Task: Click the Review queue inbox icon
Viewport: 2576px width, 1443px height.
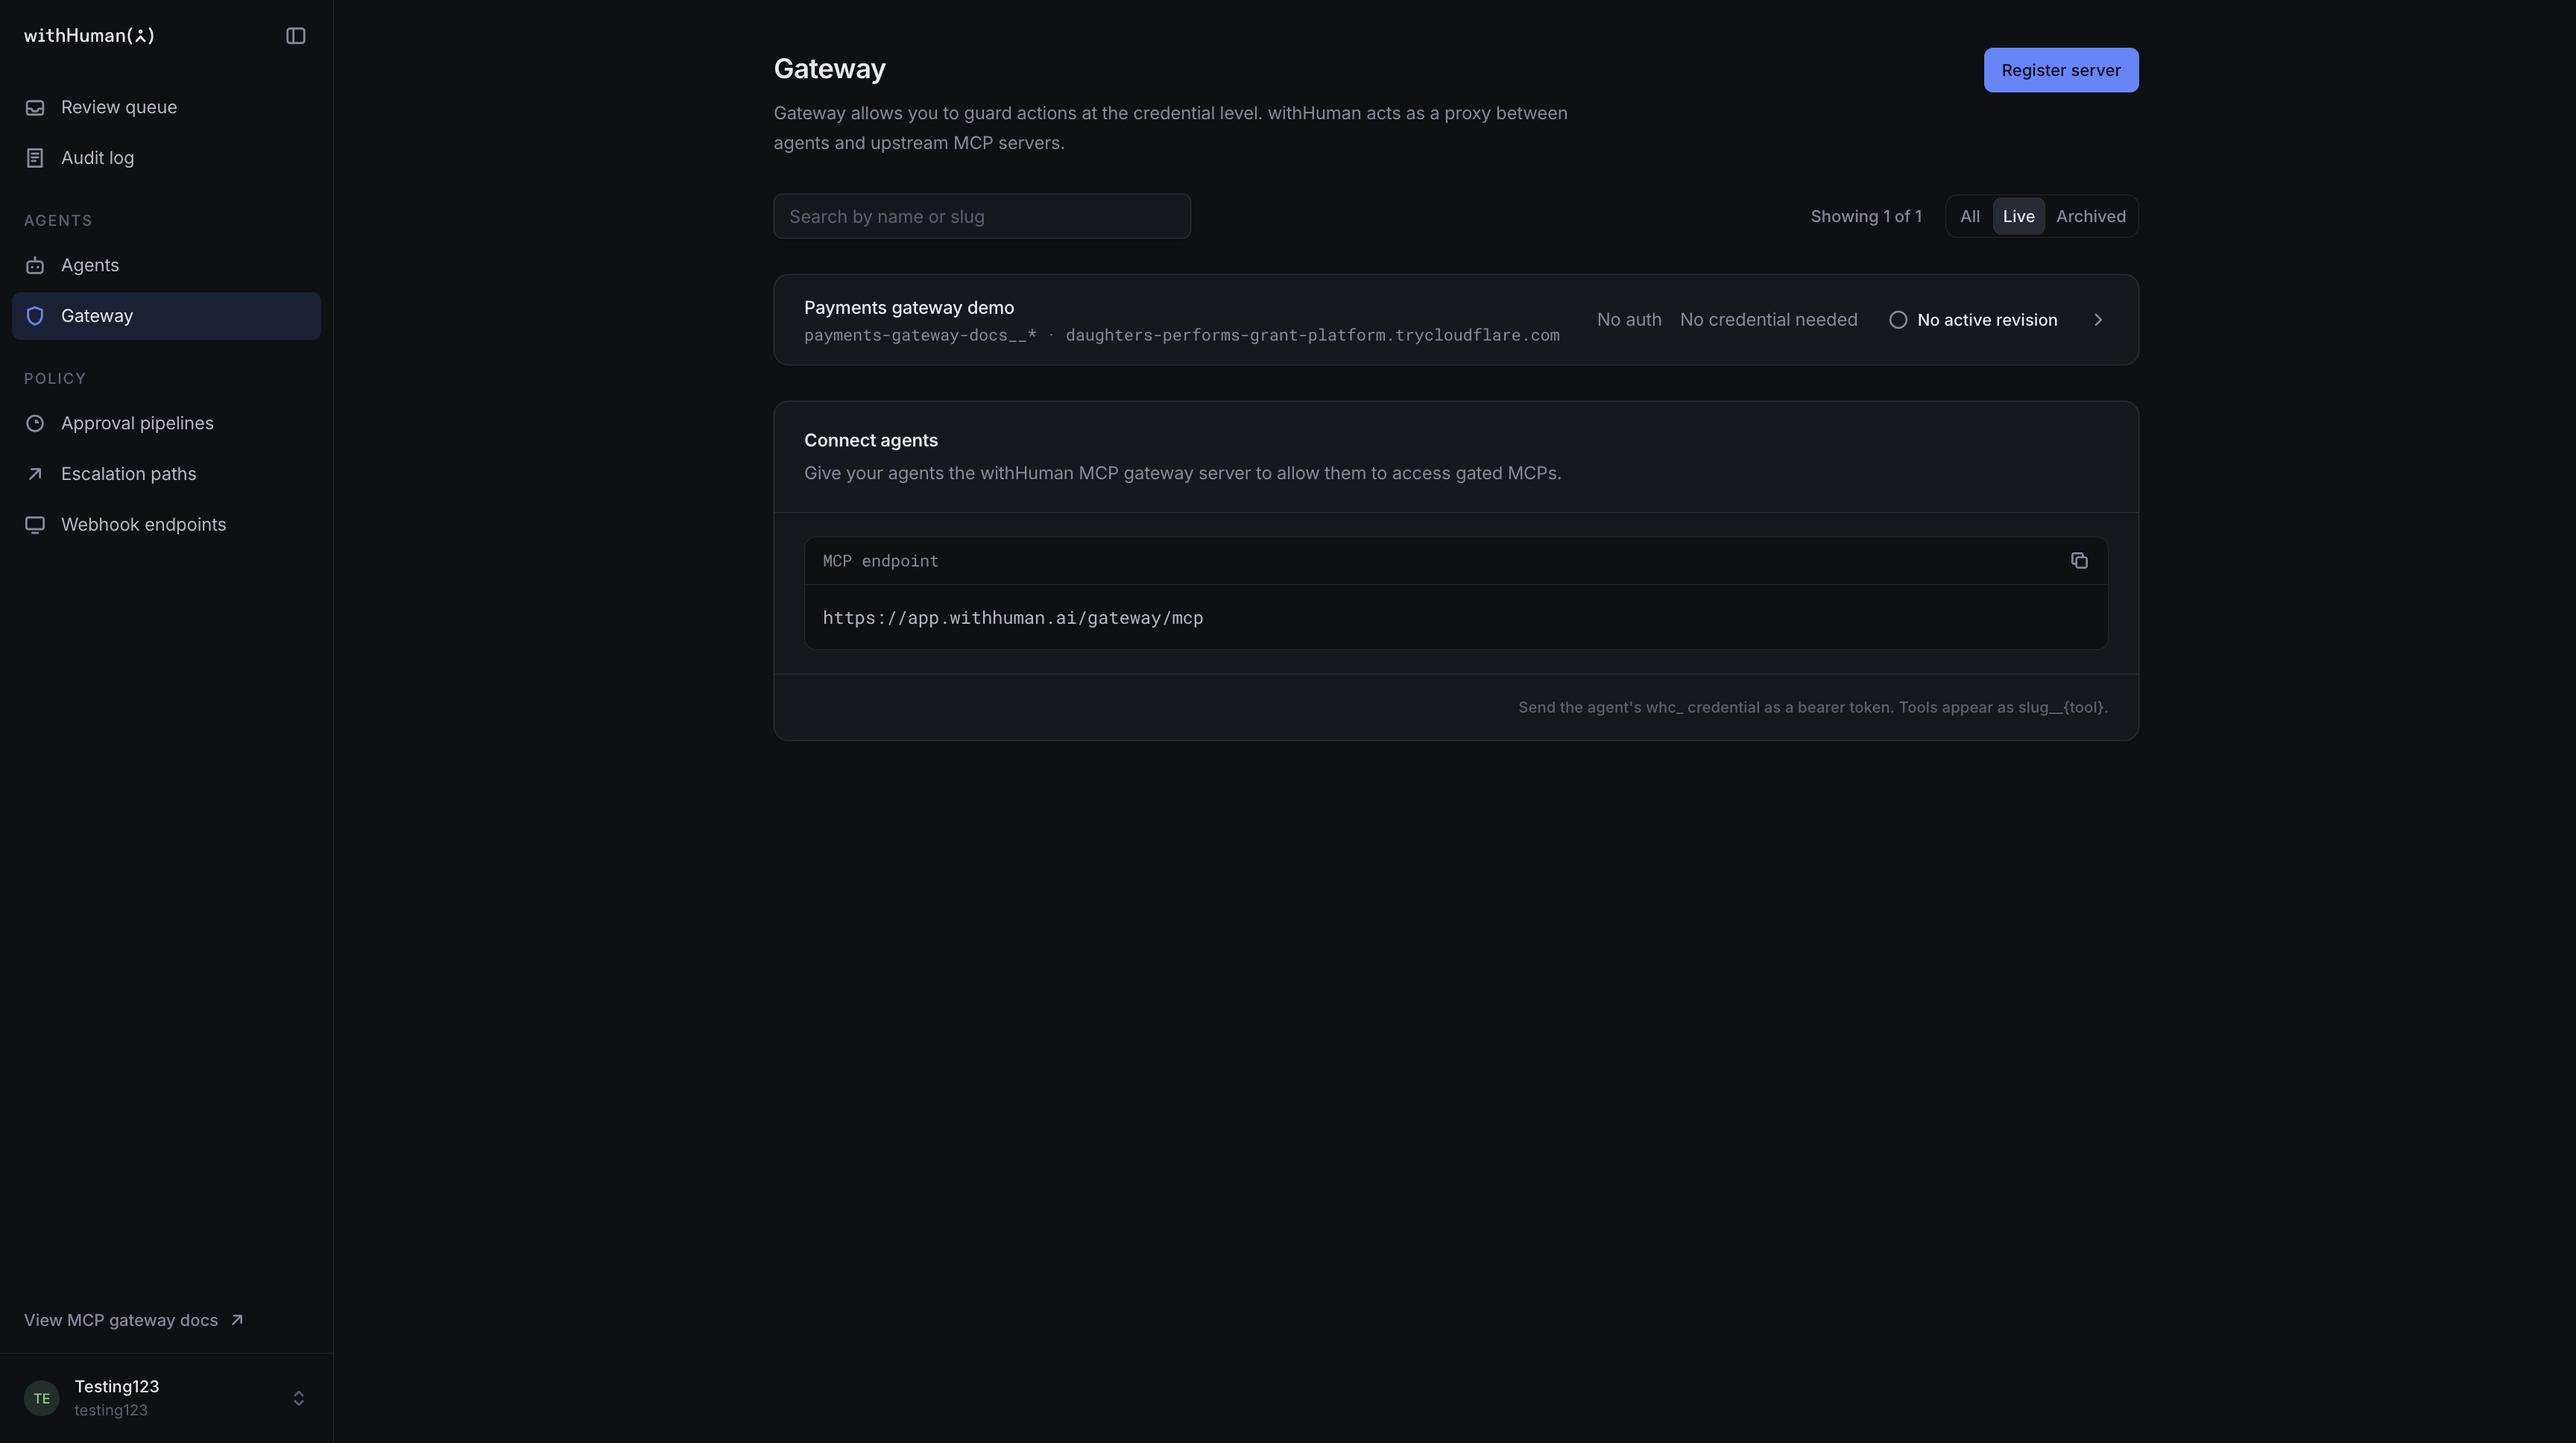Action: [x=35, y=107]
